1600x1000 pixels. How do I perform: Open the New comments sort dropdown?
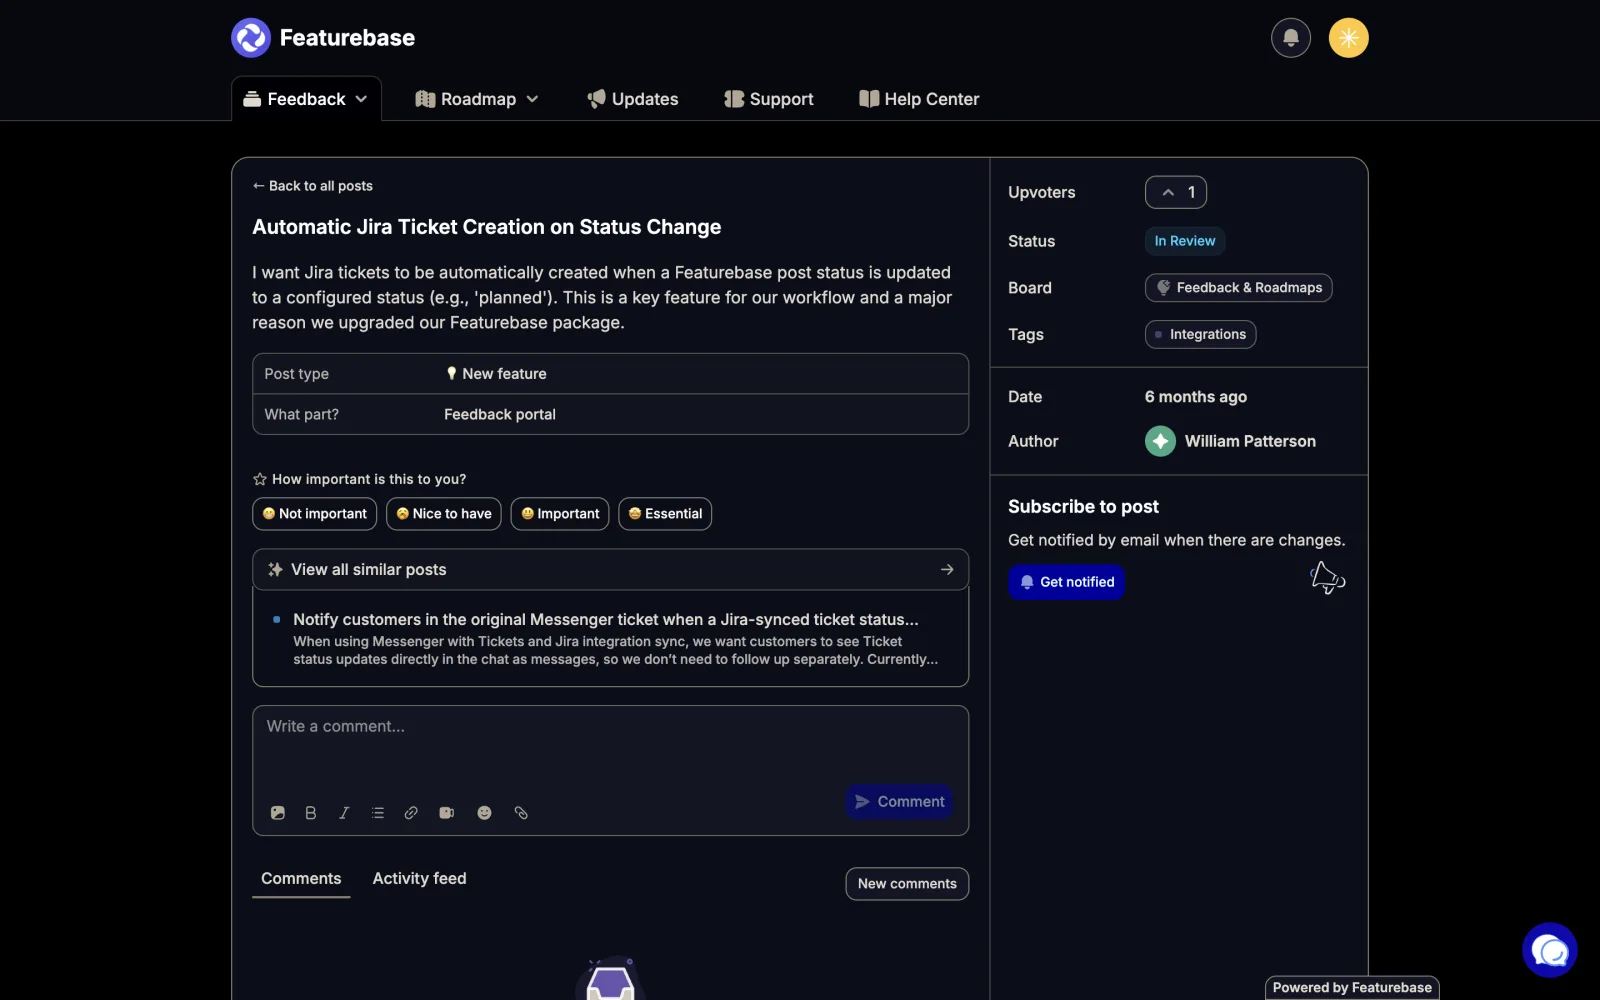point(907,884)
